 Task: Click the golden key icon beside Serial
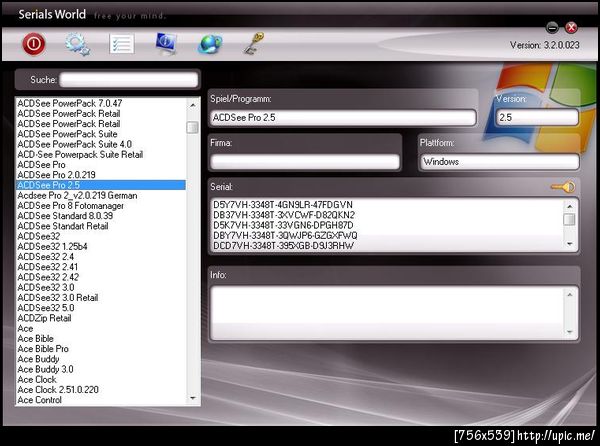[x=563, y=187]
